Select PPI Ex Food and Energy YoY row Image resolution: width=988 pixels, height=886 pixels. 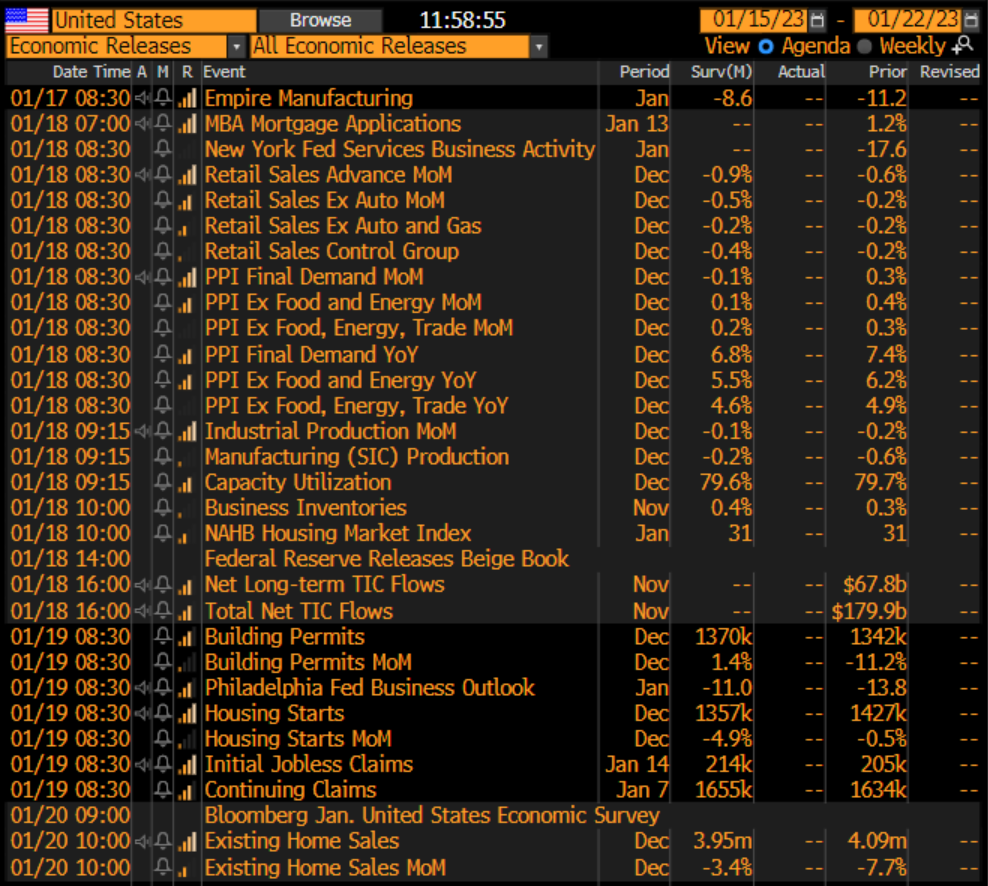494,380
